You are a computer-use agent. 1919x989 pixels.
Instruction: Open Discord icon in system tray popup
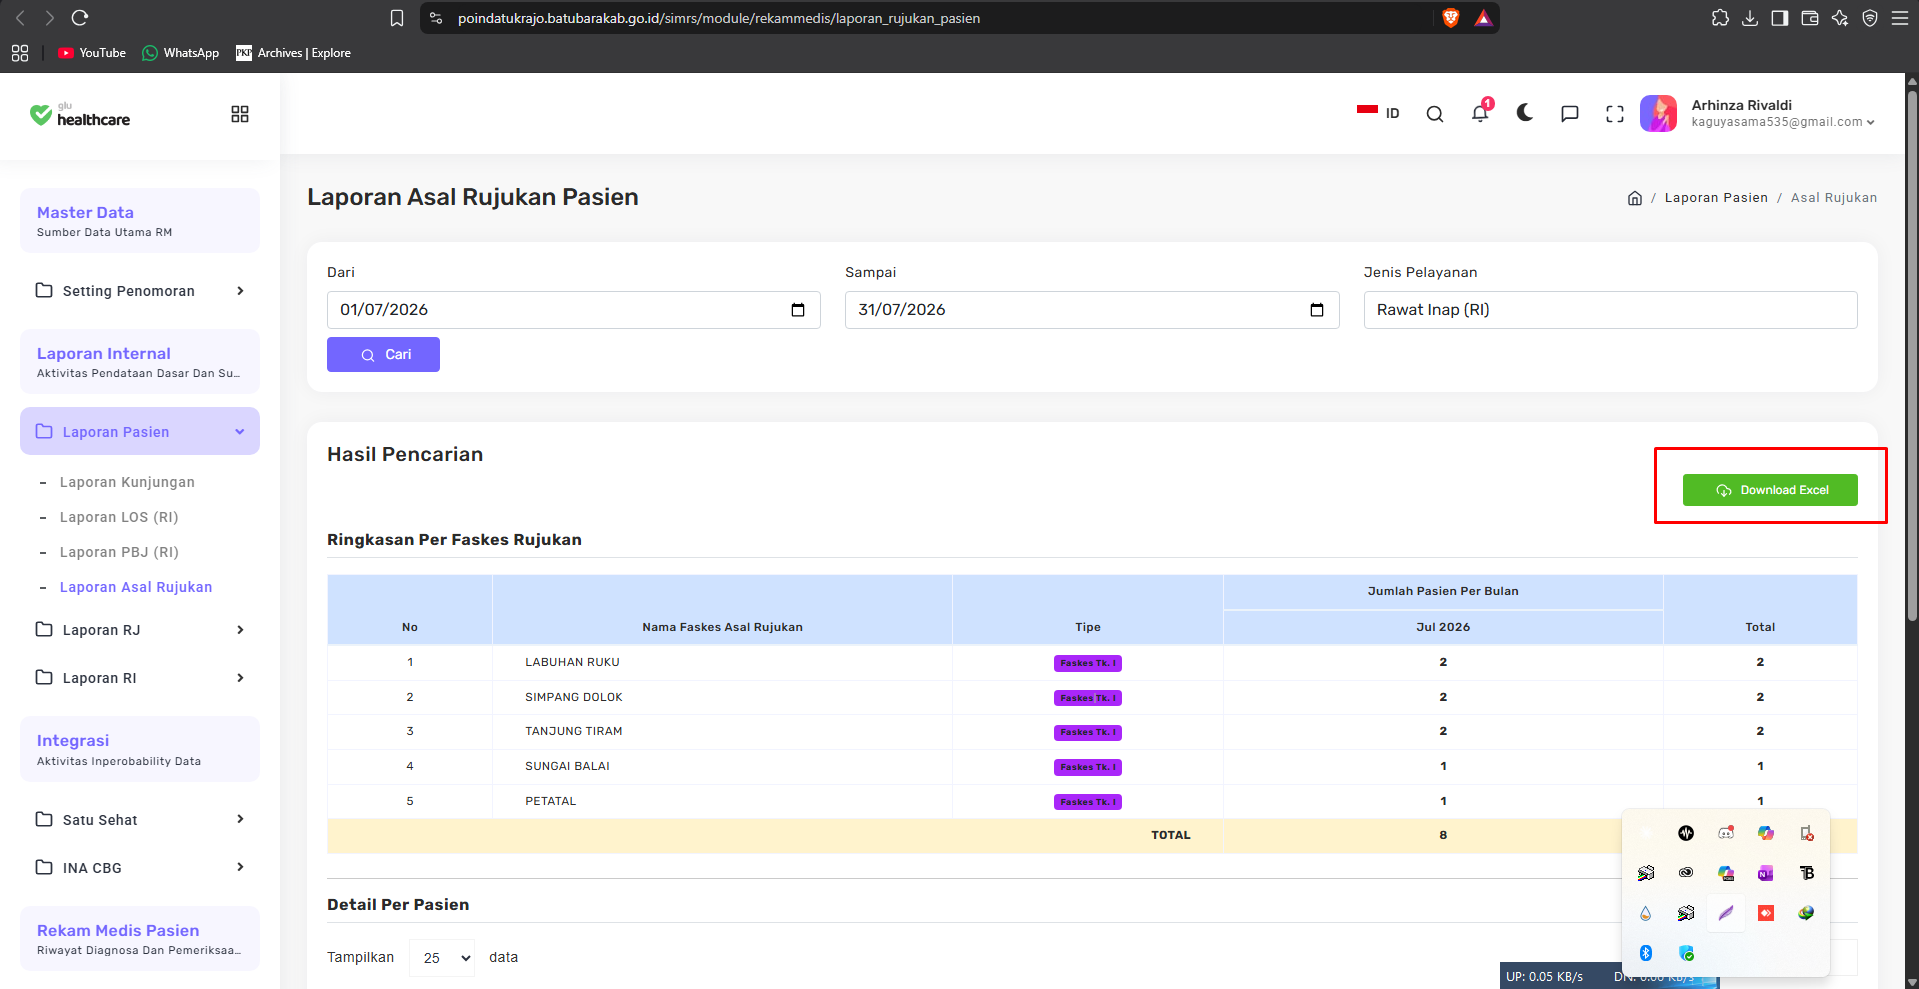click(1726, 833)
